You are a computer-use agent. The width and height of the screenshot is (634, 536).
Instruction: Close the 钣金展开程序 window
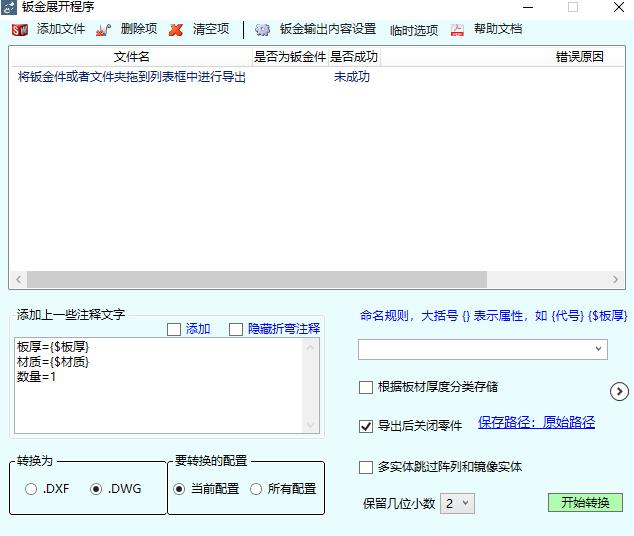(x=619, y=7)
